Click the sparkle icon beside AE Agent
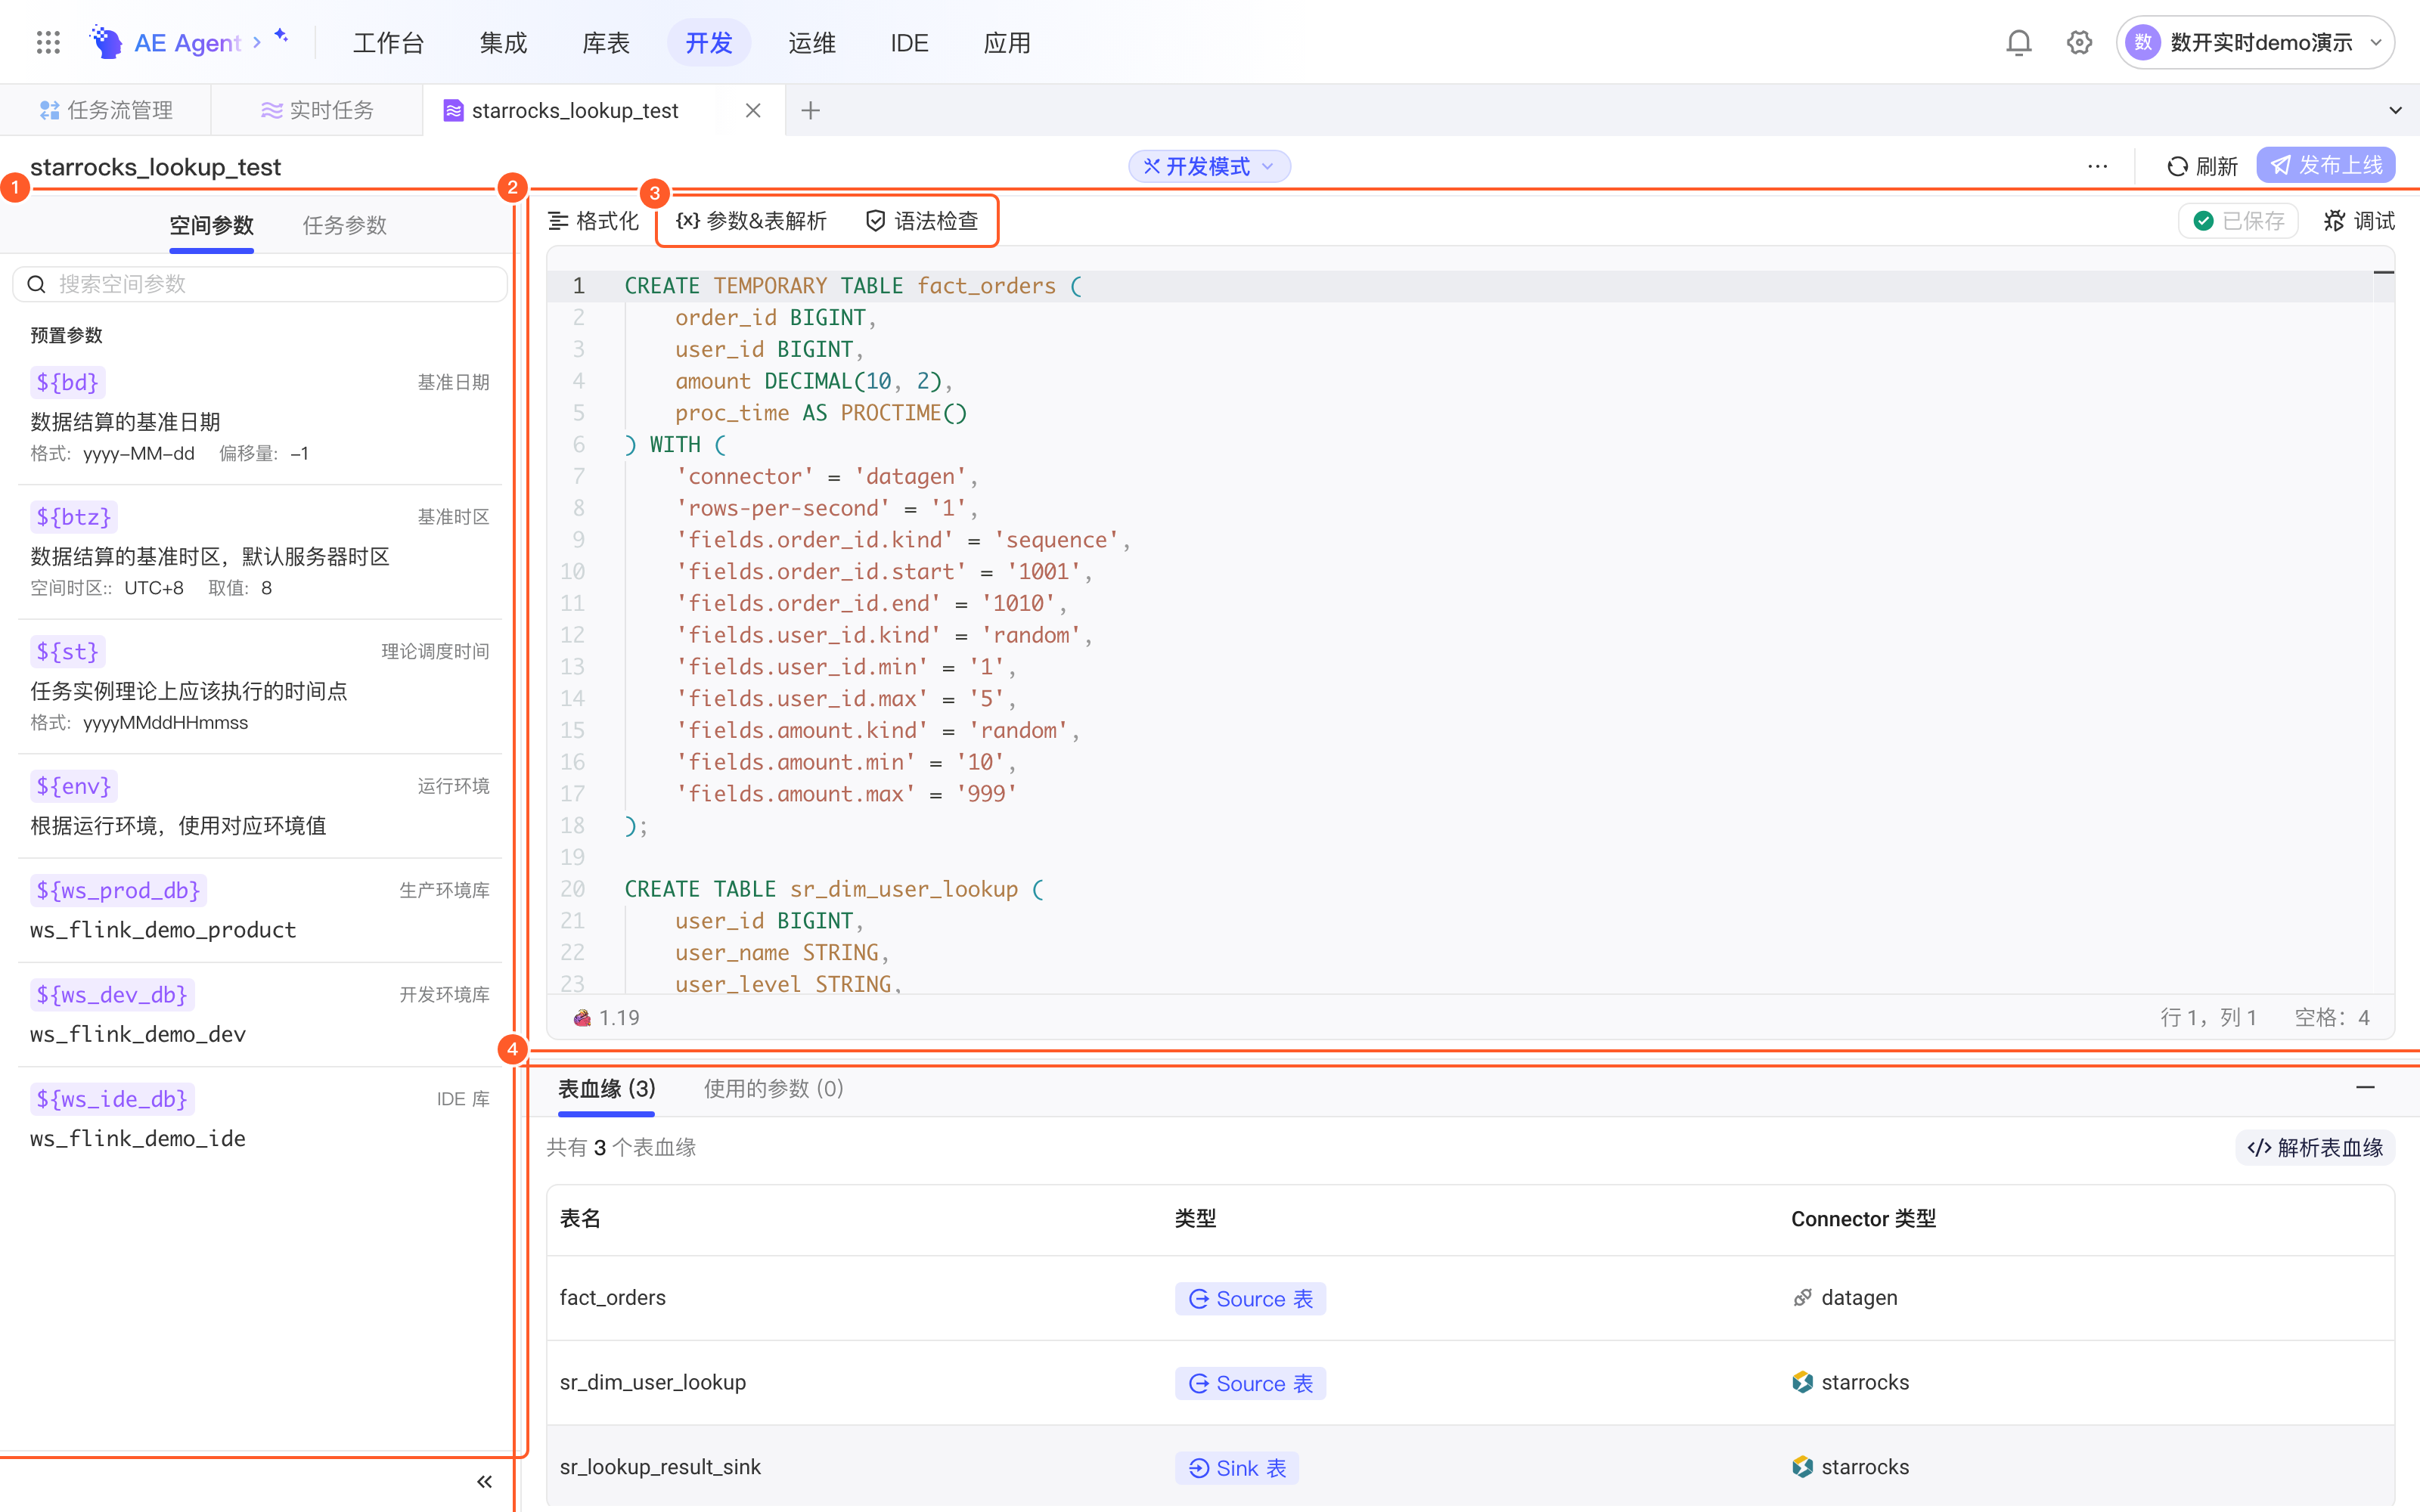Viewport: 2420px width, 1512px height. tap(282, 36)
